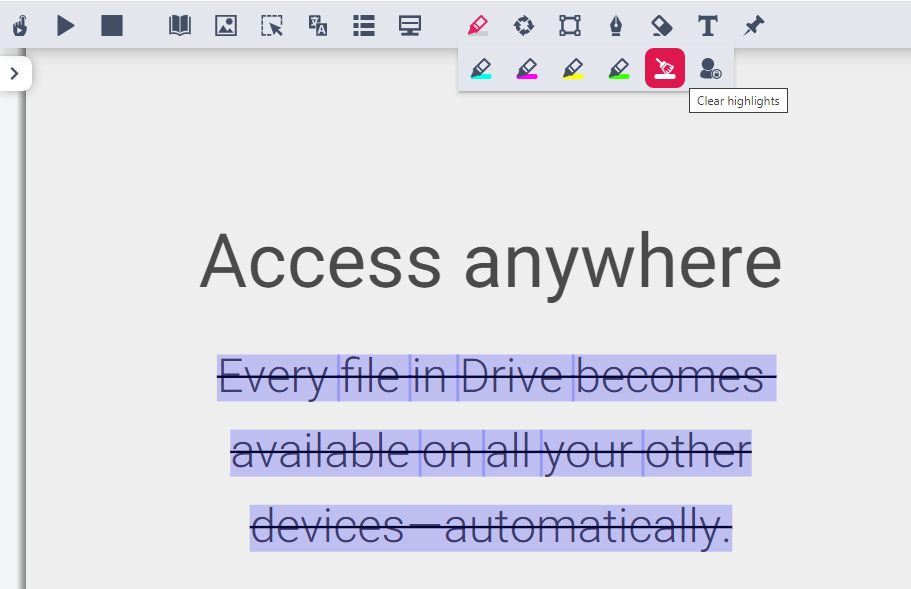Click the user with lock icon
This screenshot has height=589, width=911.
[x=710, y=69]
